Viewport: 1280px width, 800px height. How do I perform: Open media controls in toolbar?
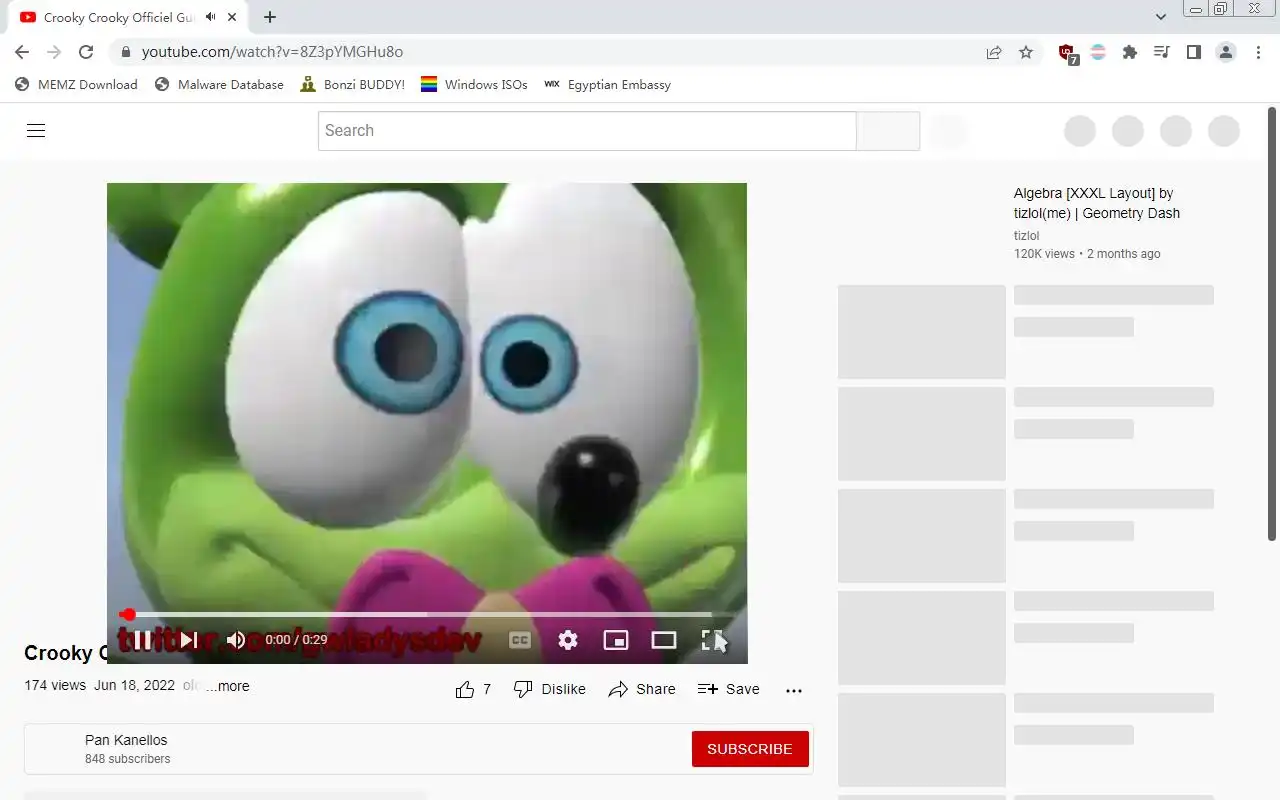[1162, 52]
